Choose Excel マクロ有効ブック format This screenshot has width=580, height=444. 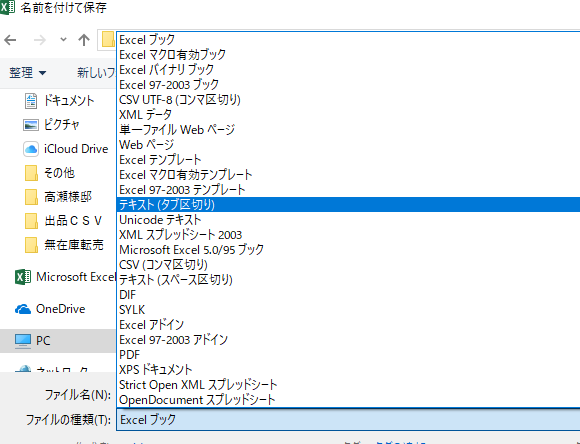[x=348, y=55]
